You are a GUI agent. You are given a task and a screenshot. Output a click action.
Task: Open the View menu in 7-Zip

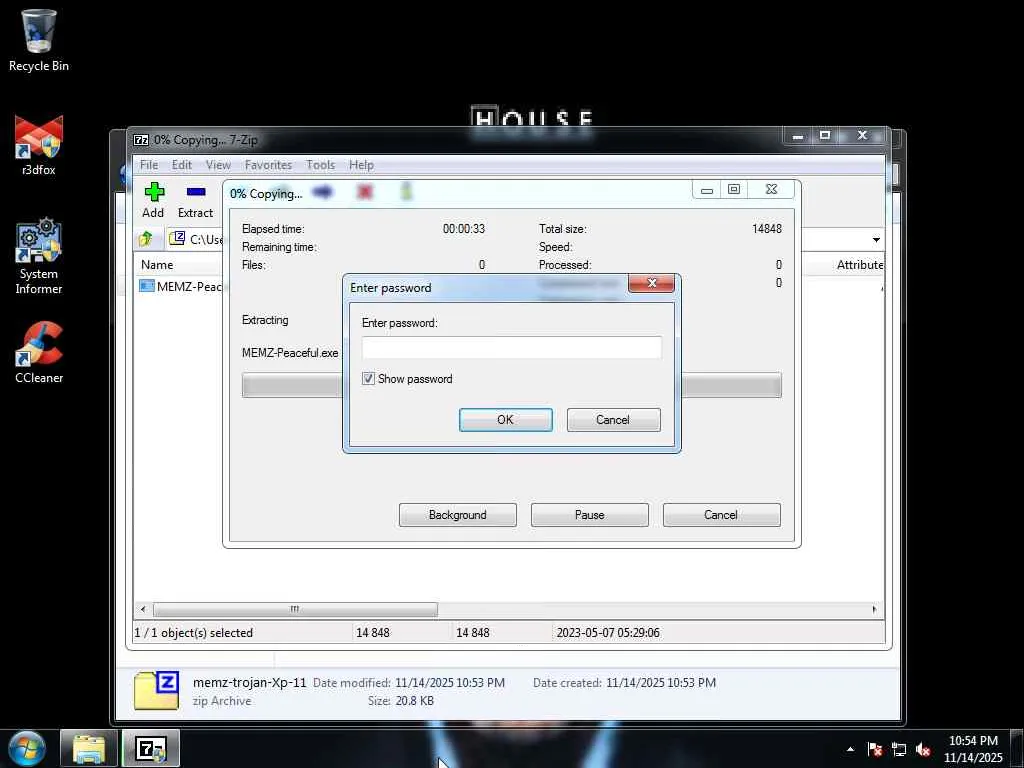point(218,165)
